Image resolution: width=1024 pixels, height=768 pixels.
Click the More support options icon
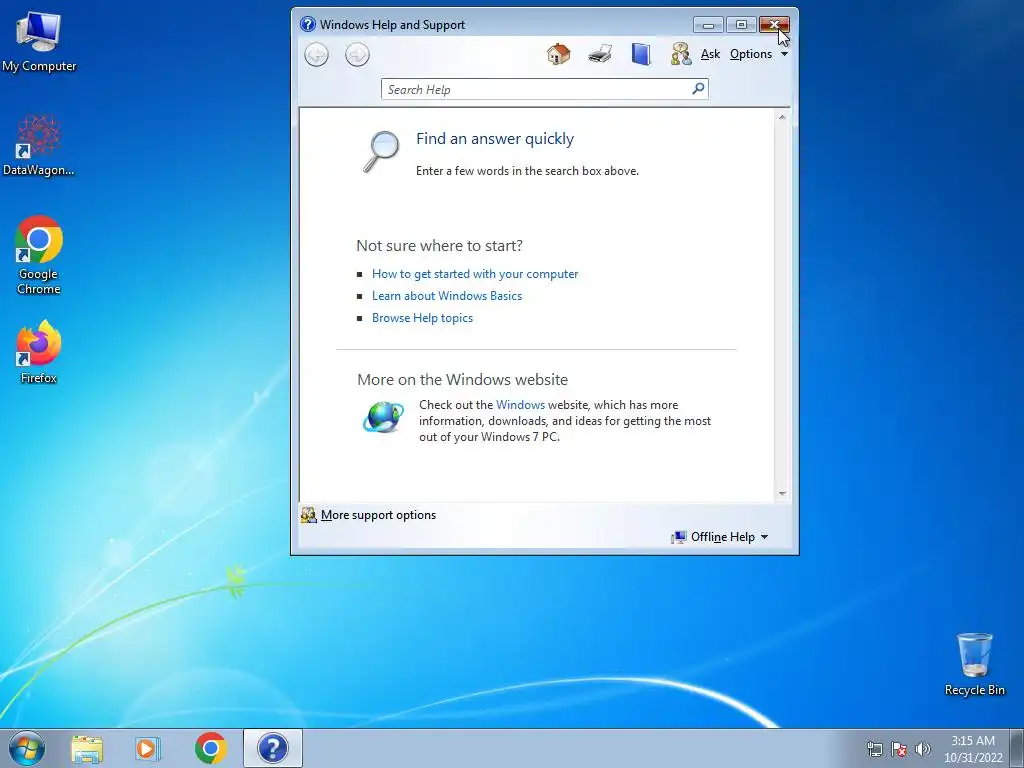point(308,515)
